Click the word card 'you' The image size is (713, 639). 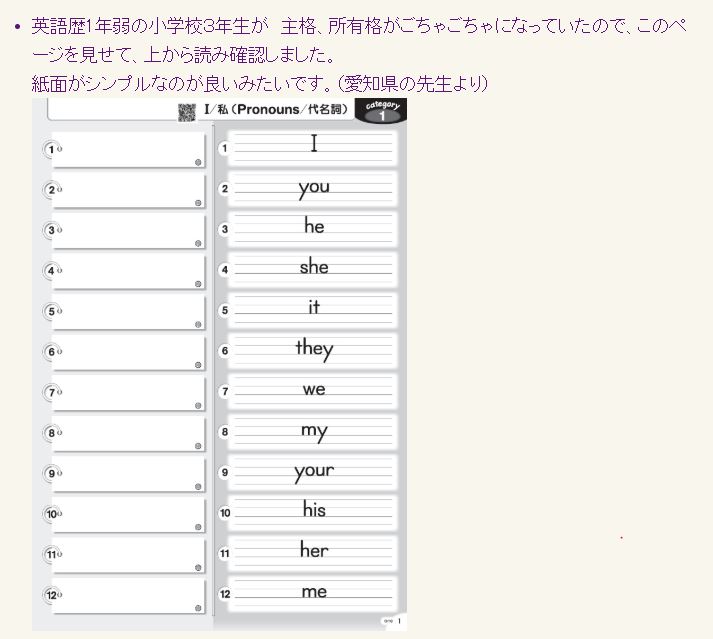(x=313, y=188)
